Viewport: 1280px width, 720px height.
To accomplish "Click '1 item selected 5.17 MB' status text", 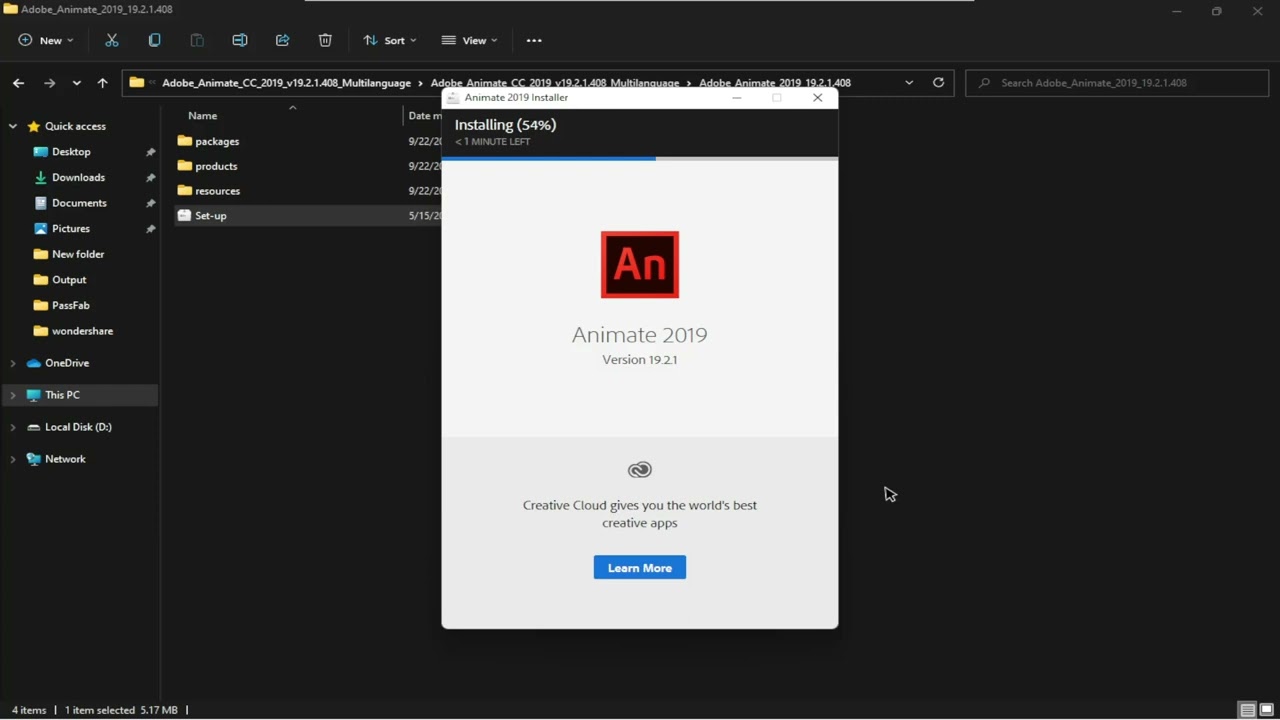I will (121, 710).
